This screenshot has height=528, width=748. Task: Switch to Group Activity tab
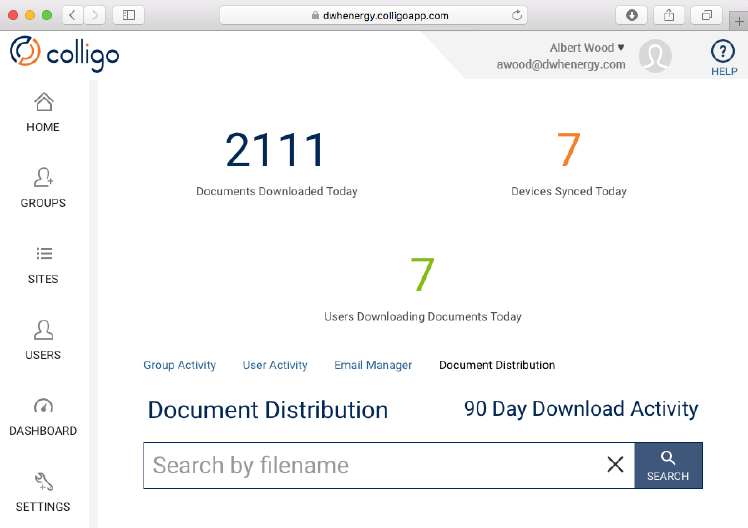coord(179,365)
